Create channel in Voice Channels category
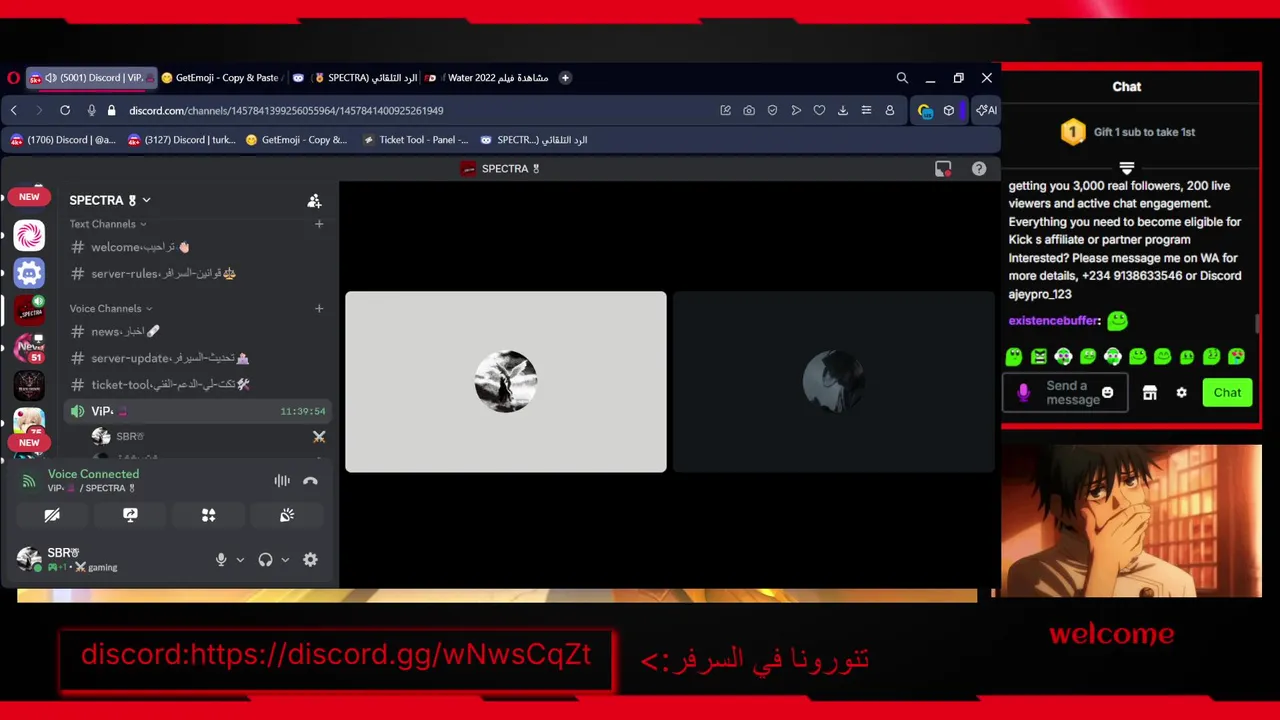Image resolution: width=1280 pixels, height=720 pixels. [x=319, y=308]
